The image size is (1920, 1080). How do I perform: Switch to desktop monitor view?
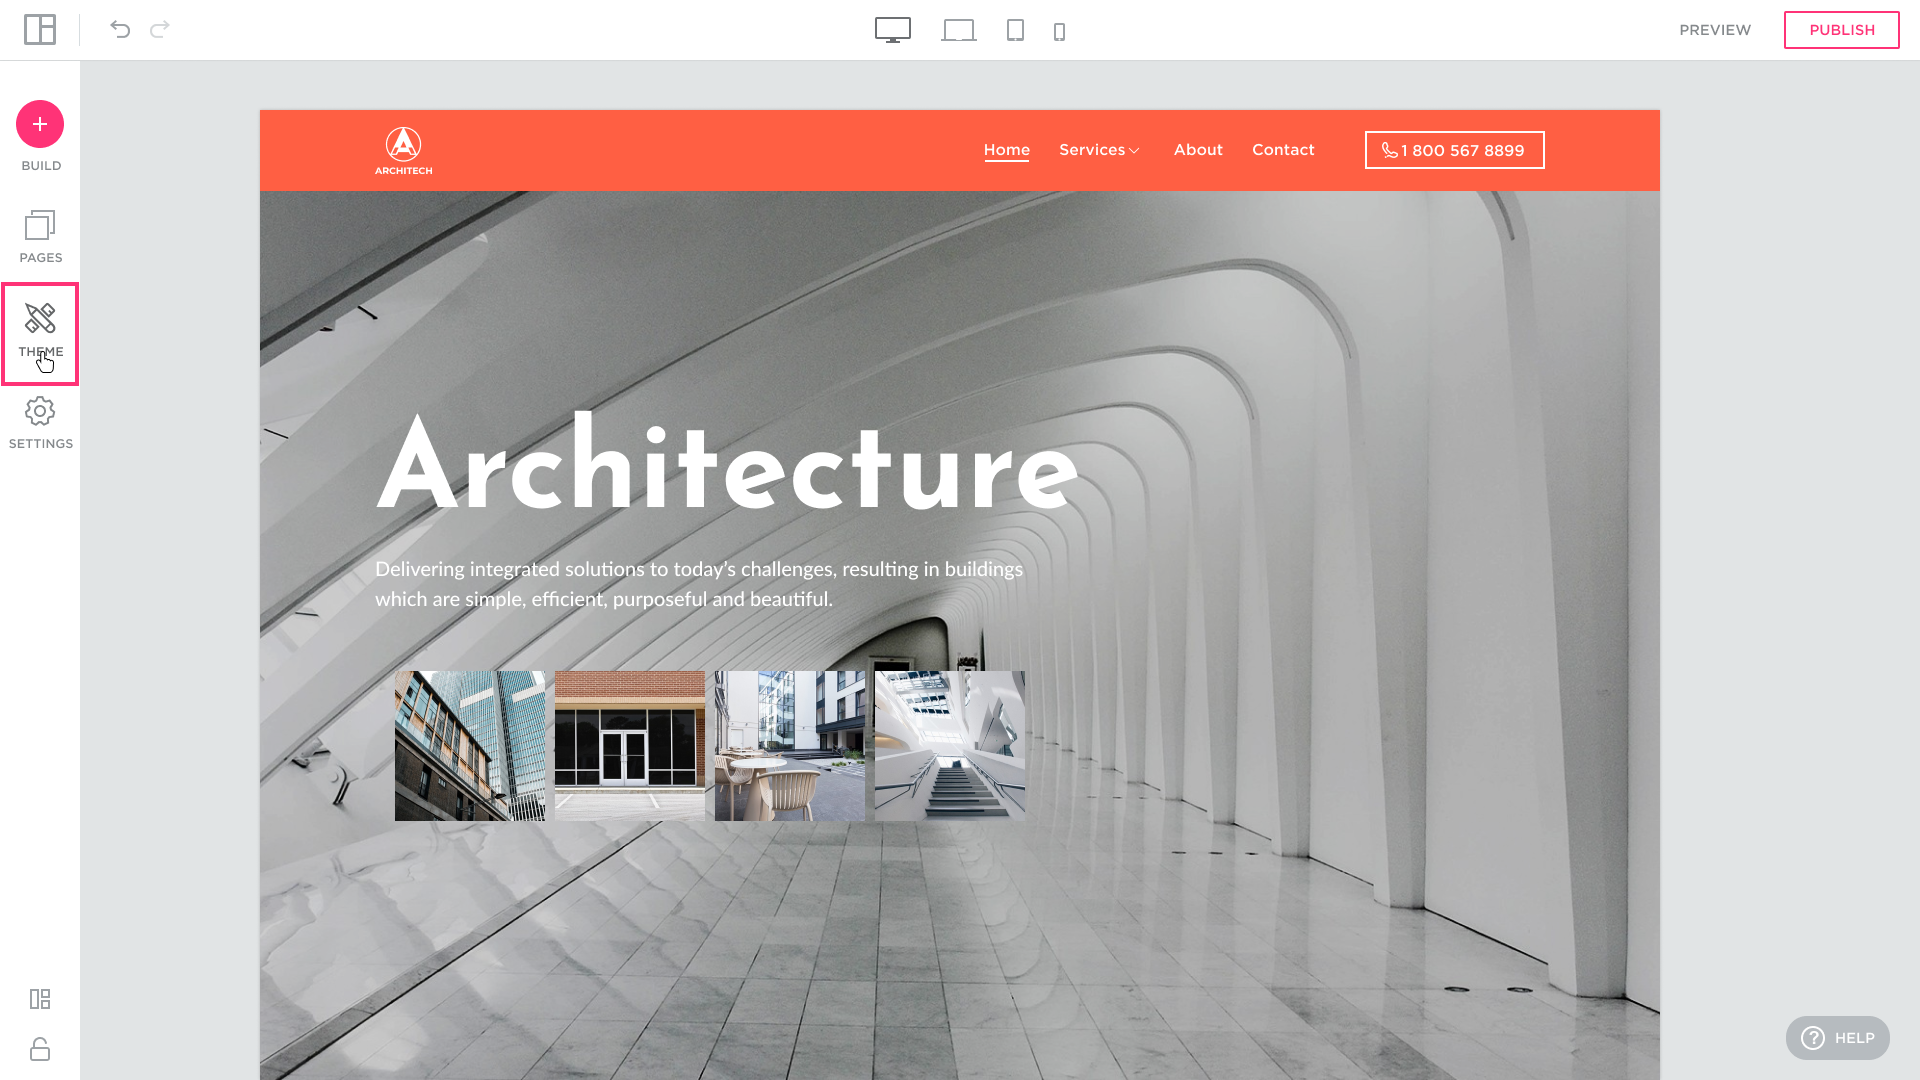coord(892,30)
